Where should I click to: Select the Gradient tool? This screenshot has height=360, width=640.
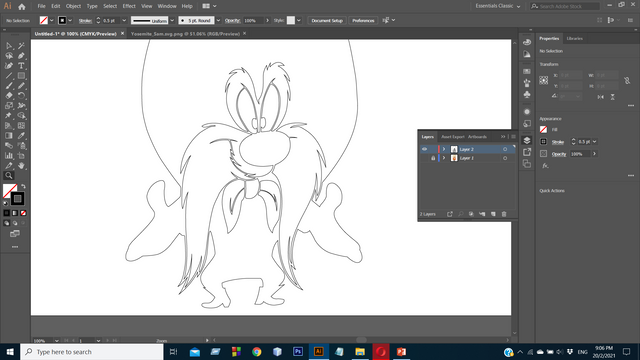(x=9, y=136)
